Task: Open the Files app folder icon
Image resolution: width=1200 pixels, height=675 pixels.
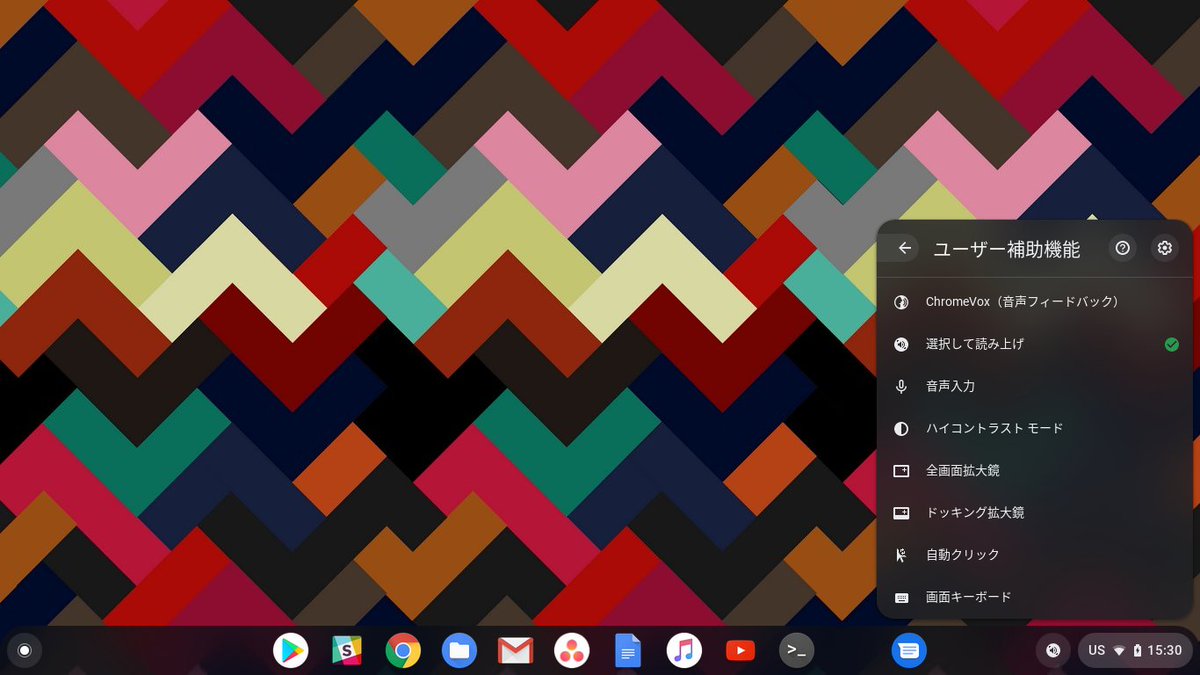Action: (x=459, y=651)
